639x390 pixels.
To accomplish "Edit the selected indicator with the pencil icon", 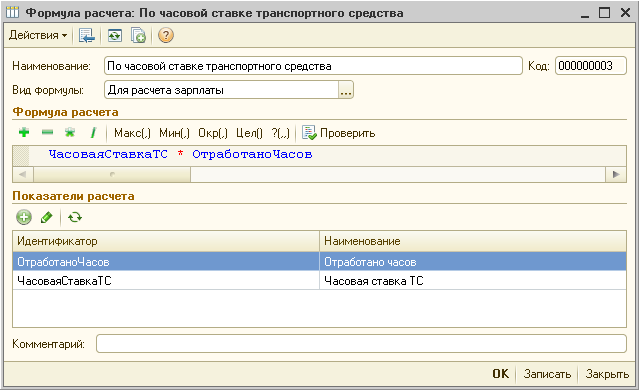I will 47,217.
